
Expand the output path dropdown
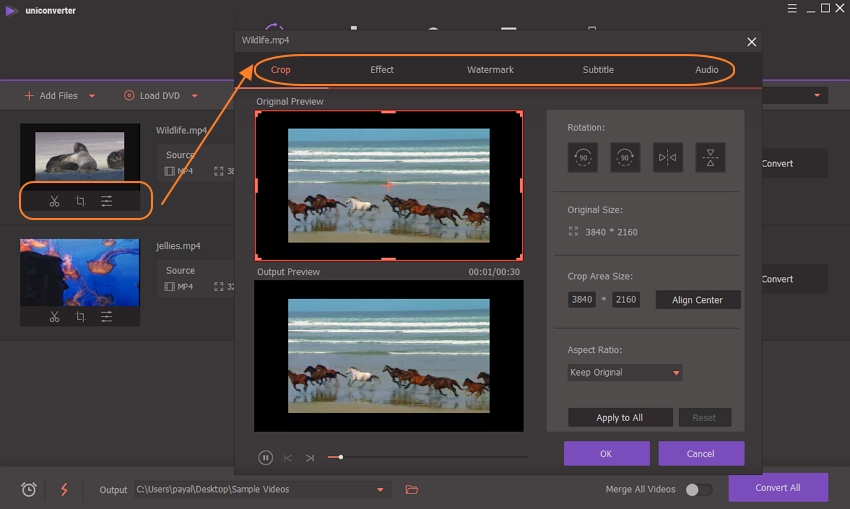point(380,489)
